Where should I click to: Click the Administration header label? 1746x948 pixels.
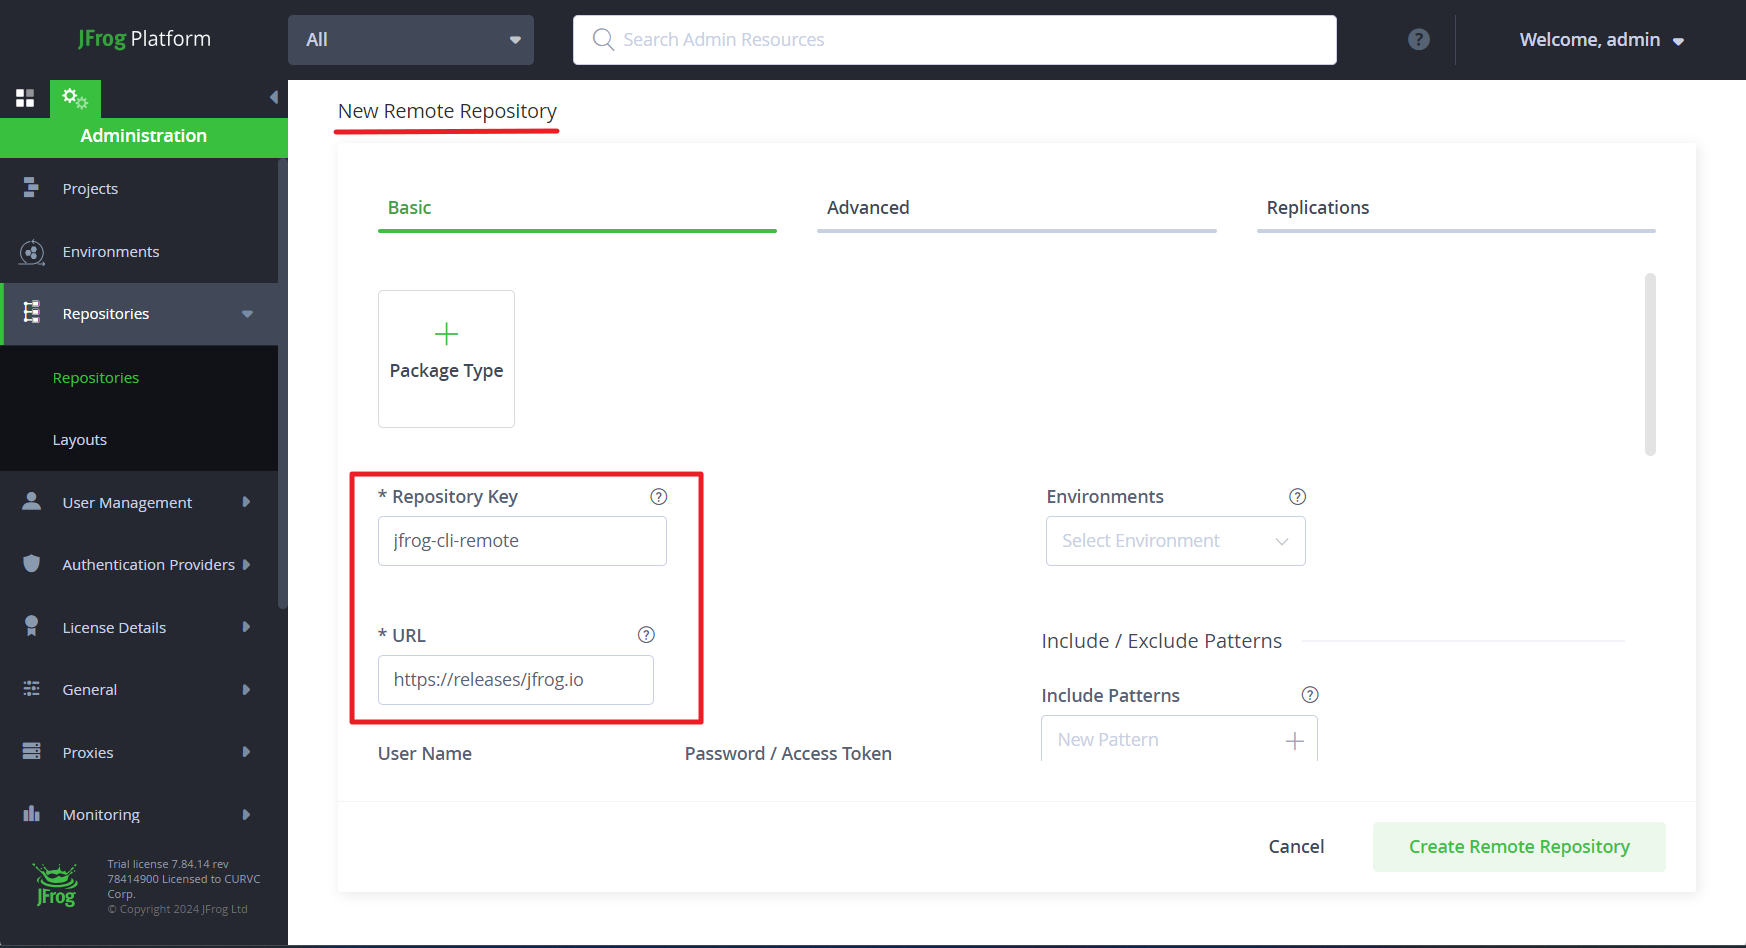[144, 136]
